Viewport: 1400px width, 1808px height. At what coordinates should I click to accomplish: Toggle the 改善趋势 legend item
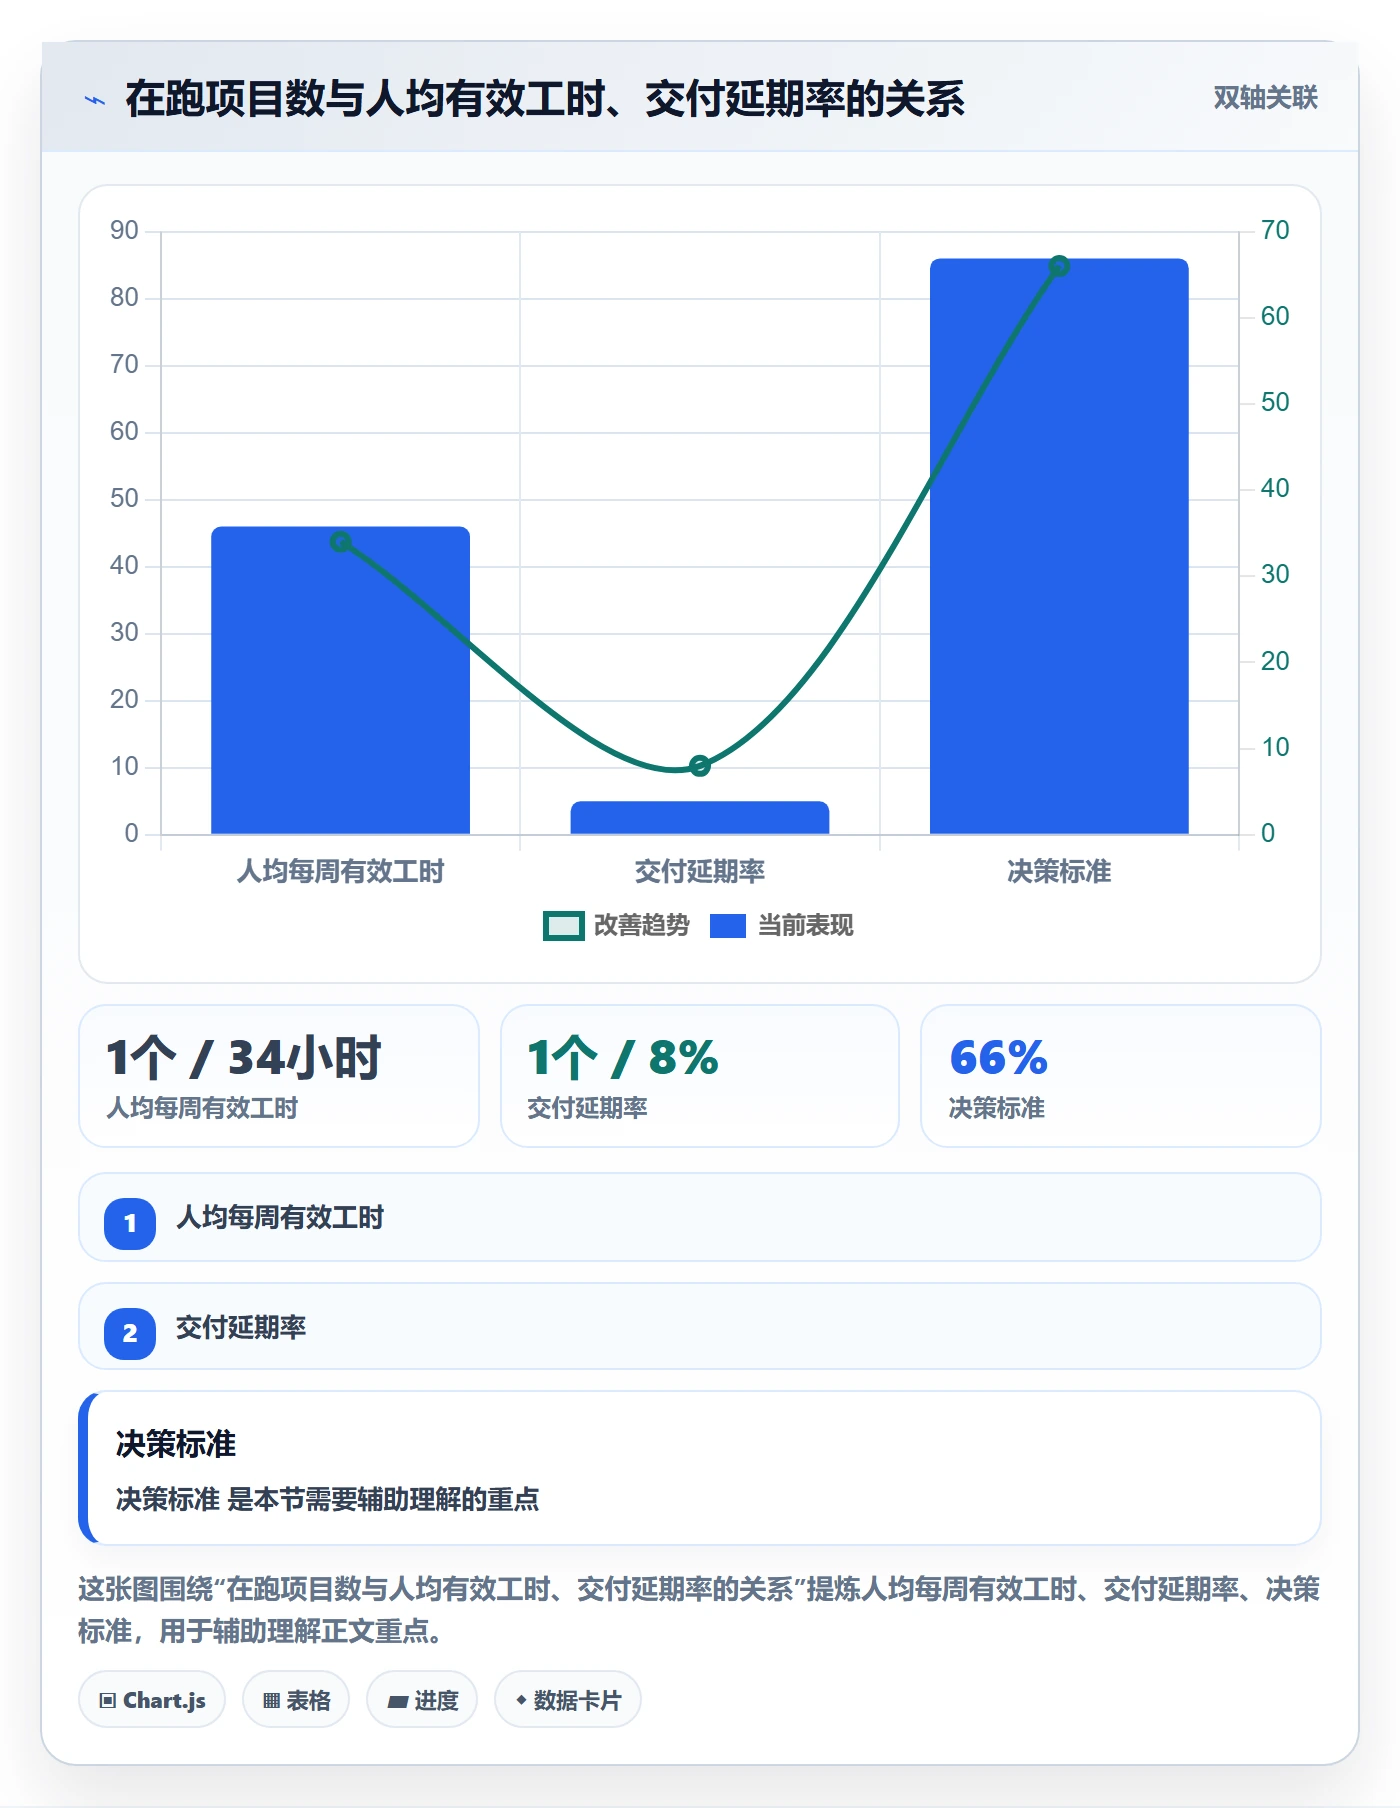pos(616,926)
